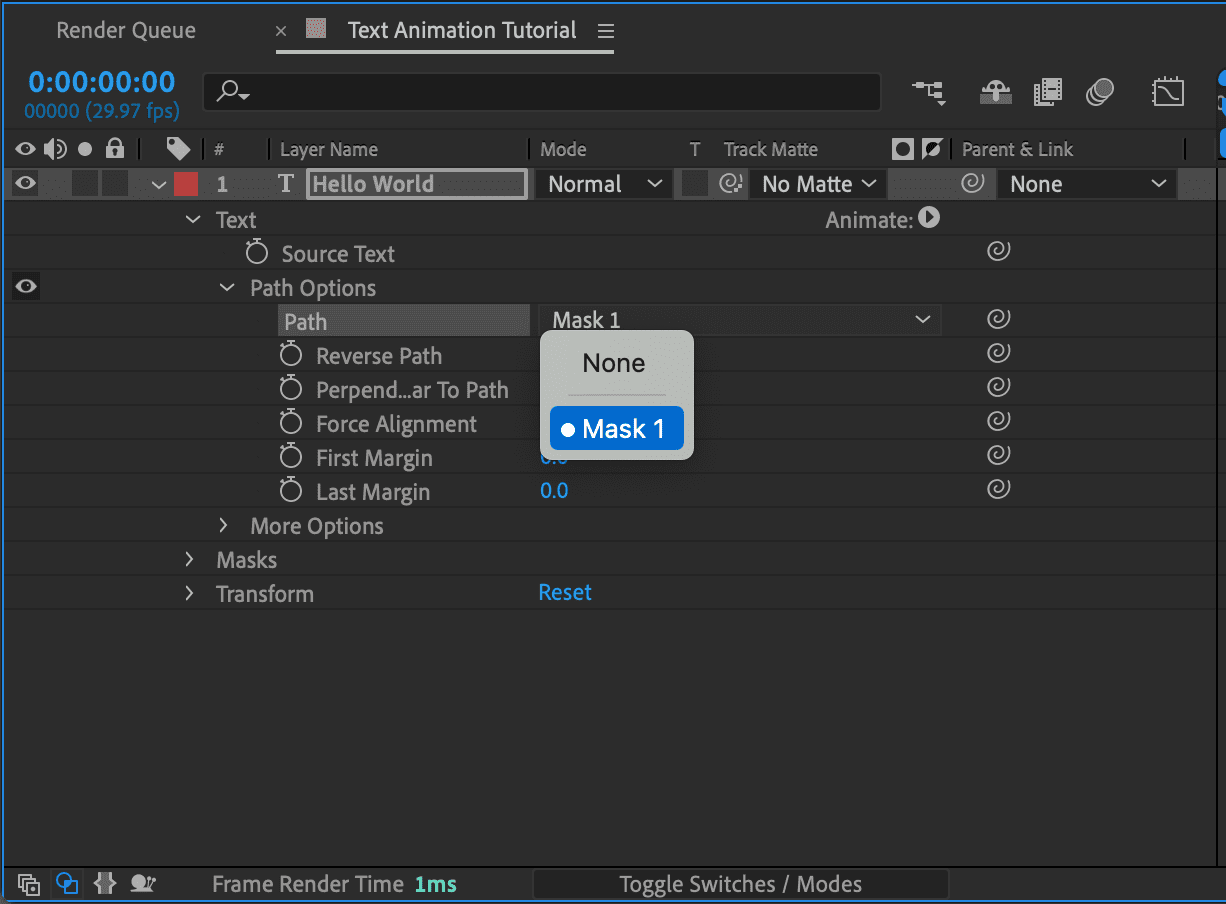Lock the Hello World layer
The image size is (1226, 904).
(x=115, y=184)
